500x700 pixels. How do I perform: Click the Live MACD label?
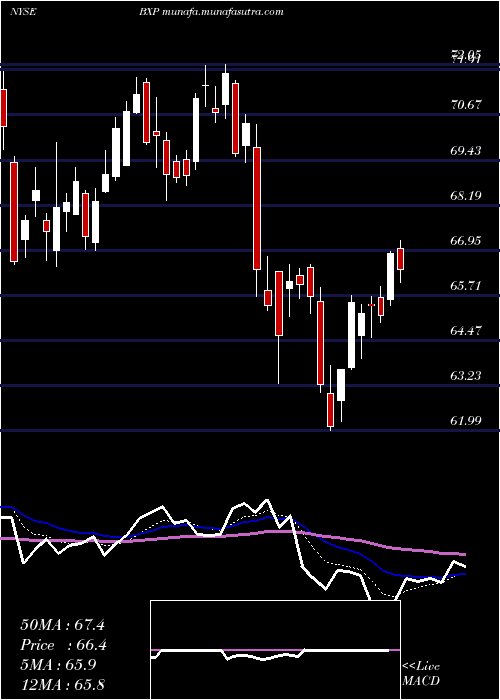[421, 673]
